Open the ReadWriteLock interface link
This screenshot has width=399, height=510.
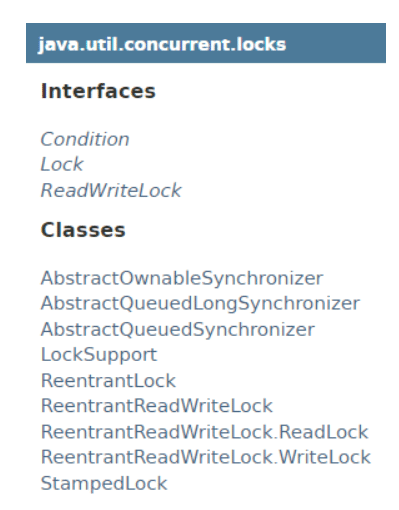111,190
